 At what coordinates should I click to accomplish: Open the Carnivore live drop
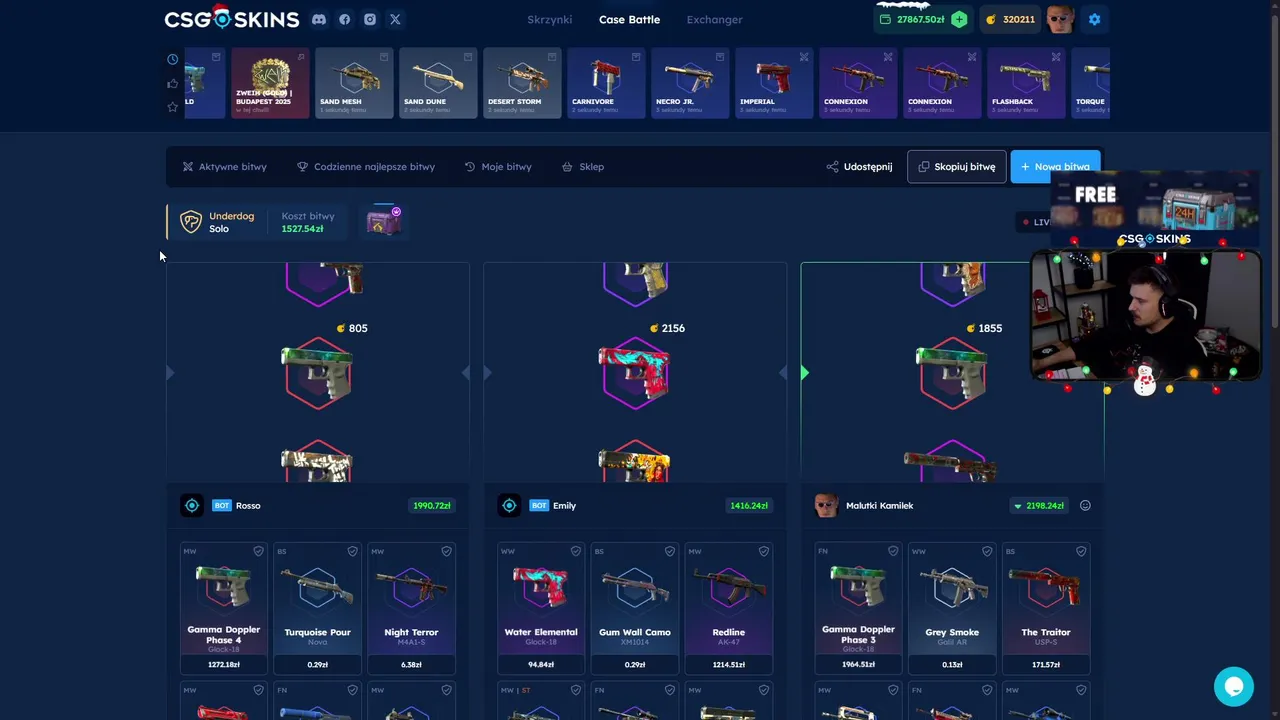point(606,83)
